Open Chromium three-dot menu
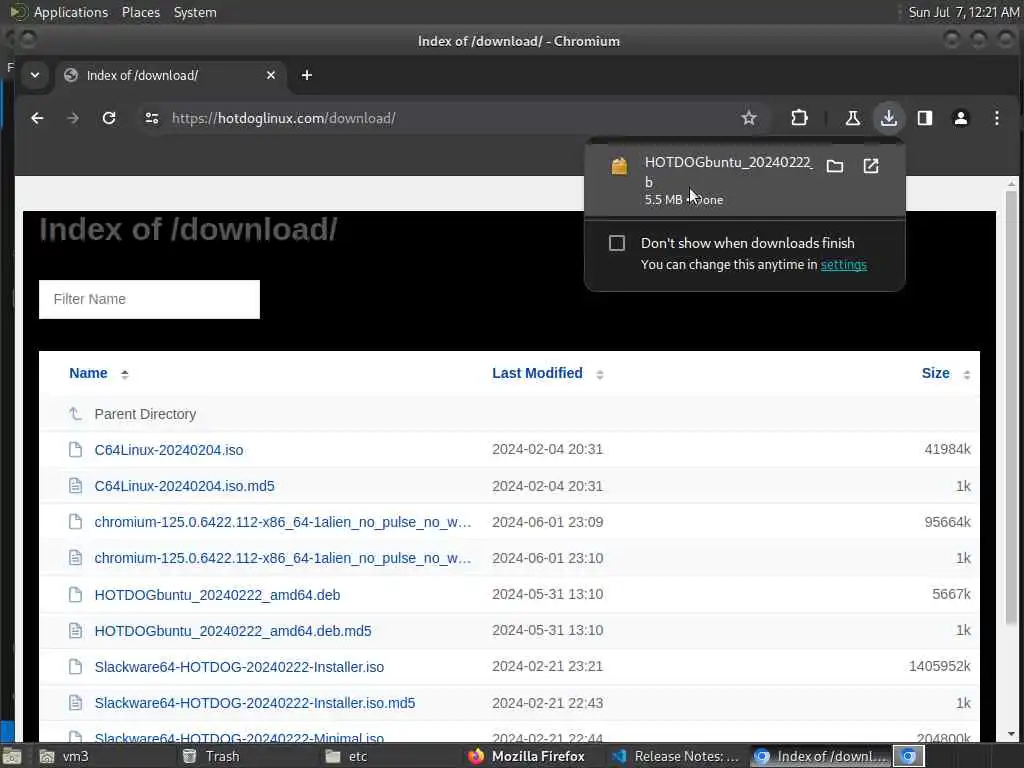1024x768 pixels. click(x=997, y=118)
